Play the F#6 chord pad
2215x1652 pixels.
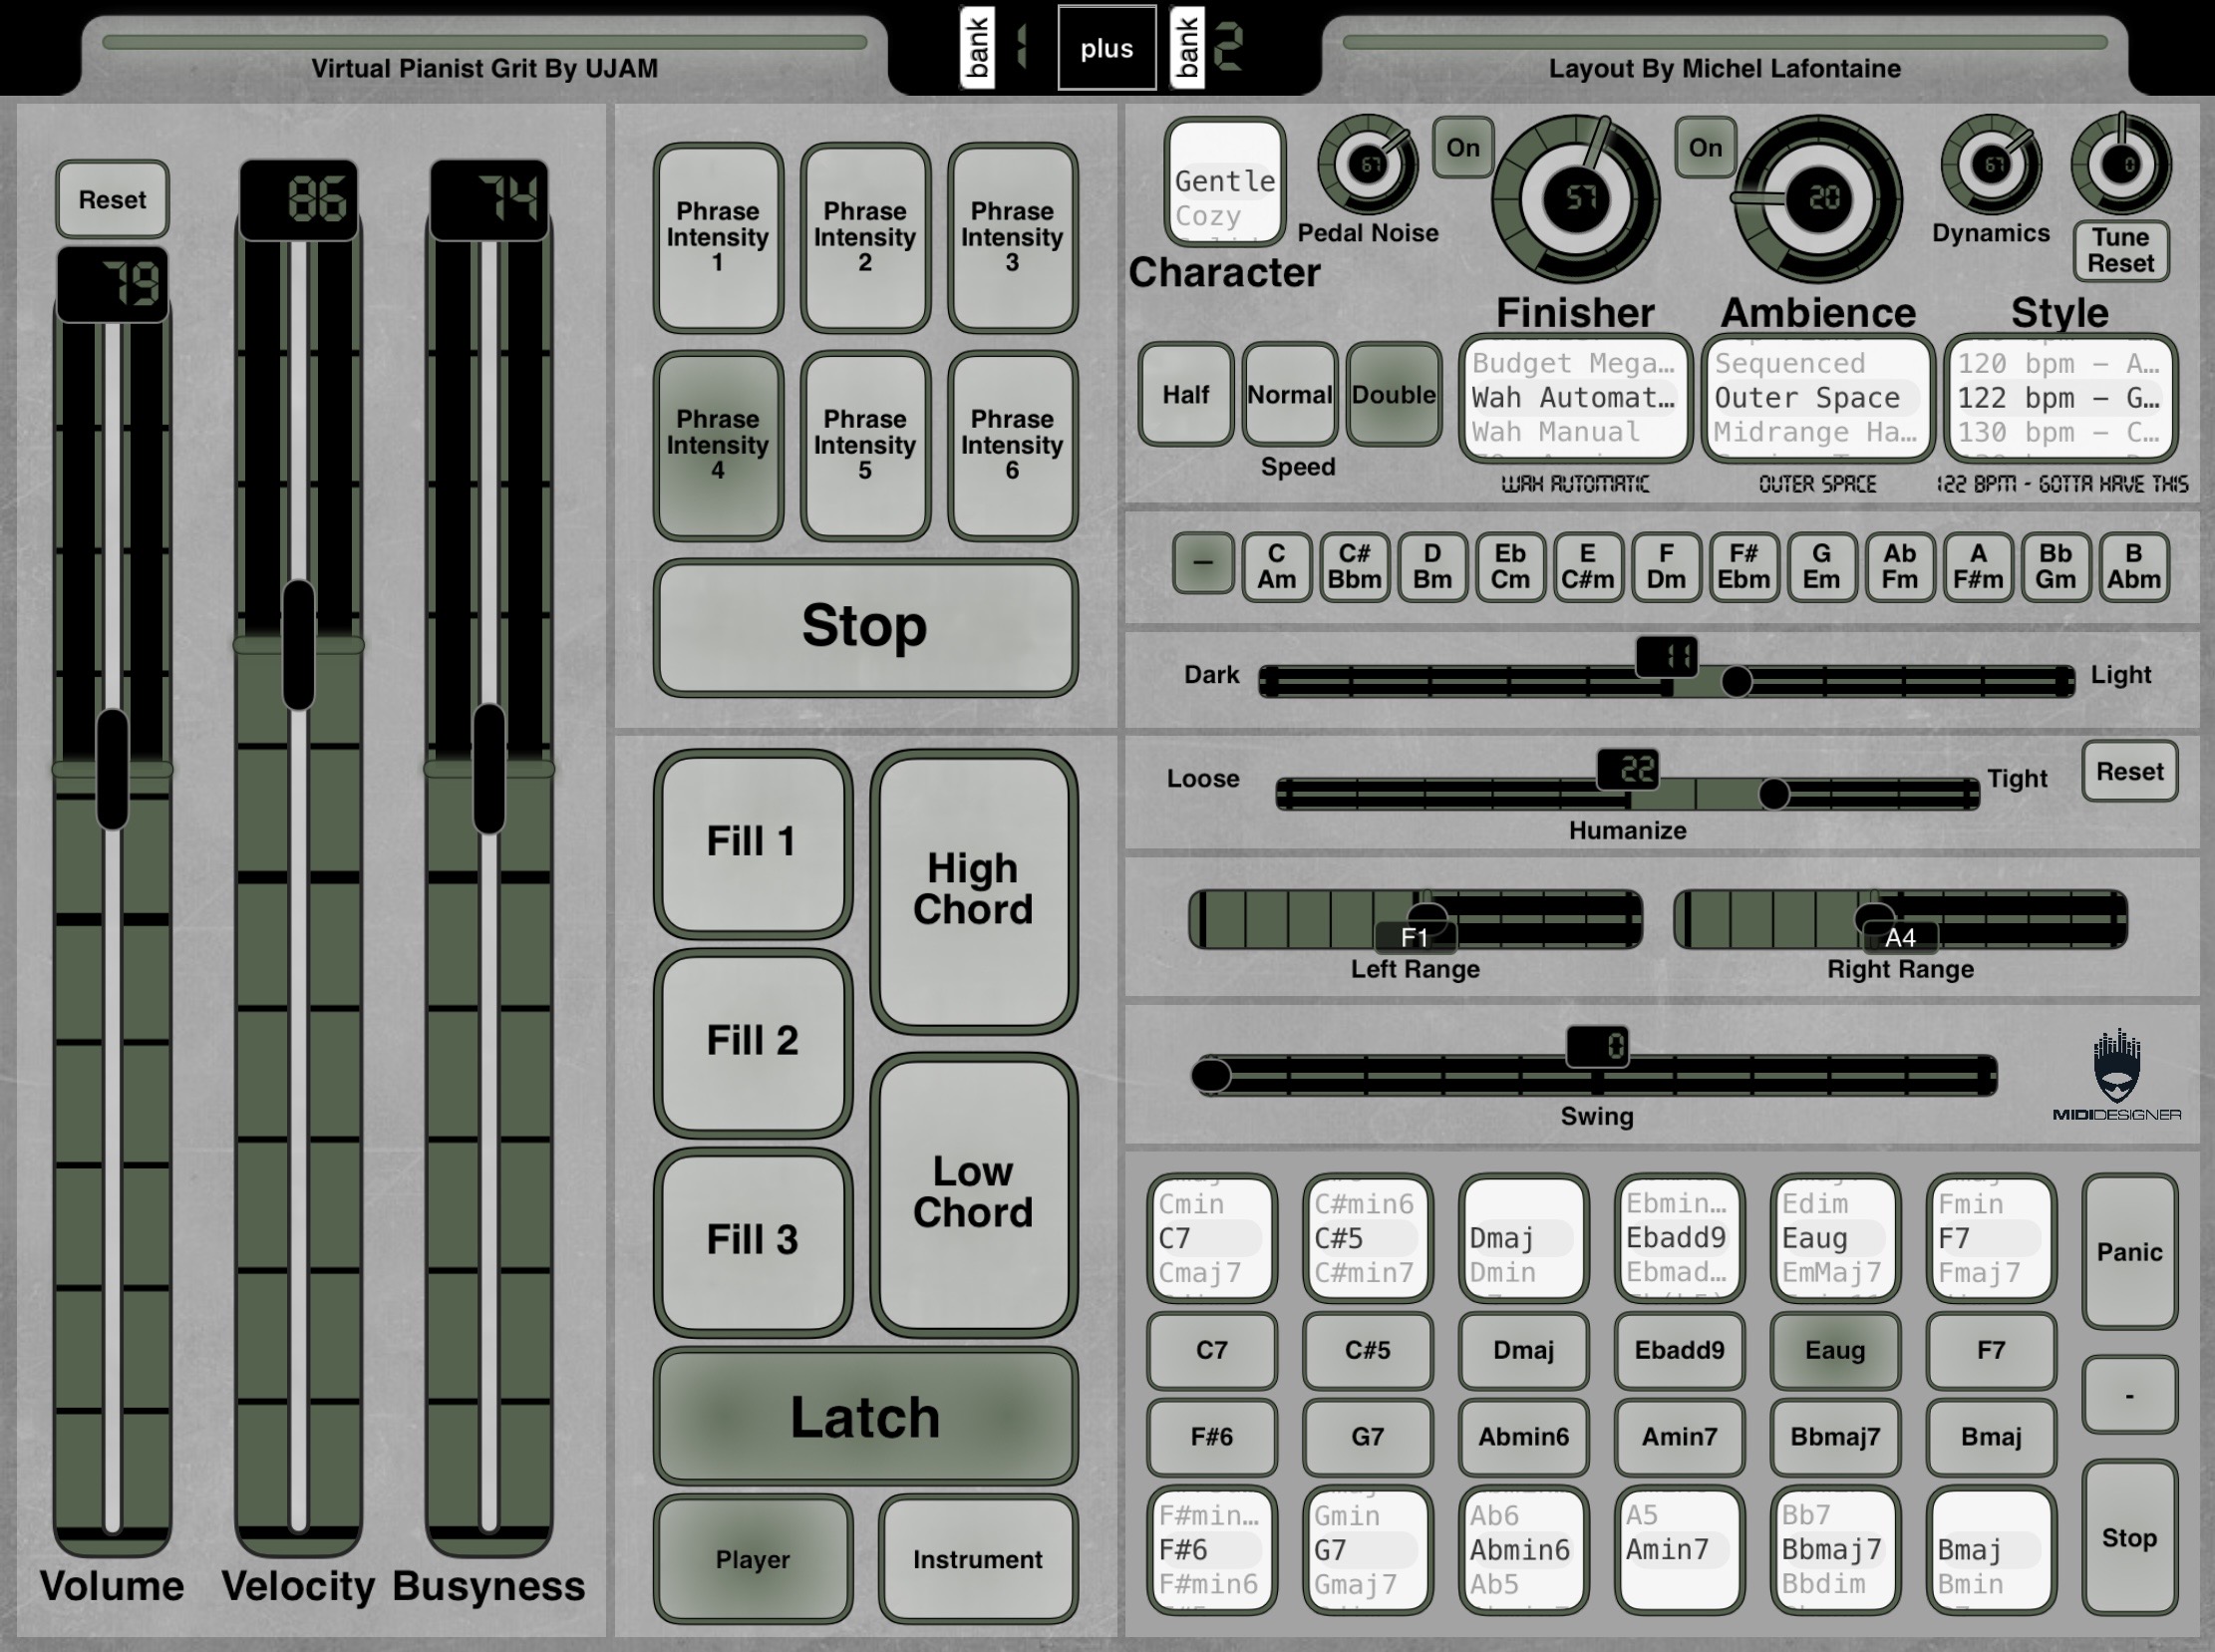(x=1212, y=1436)
